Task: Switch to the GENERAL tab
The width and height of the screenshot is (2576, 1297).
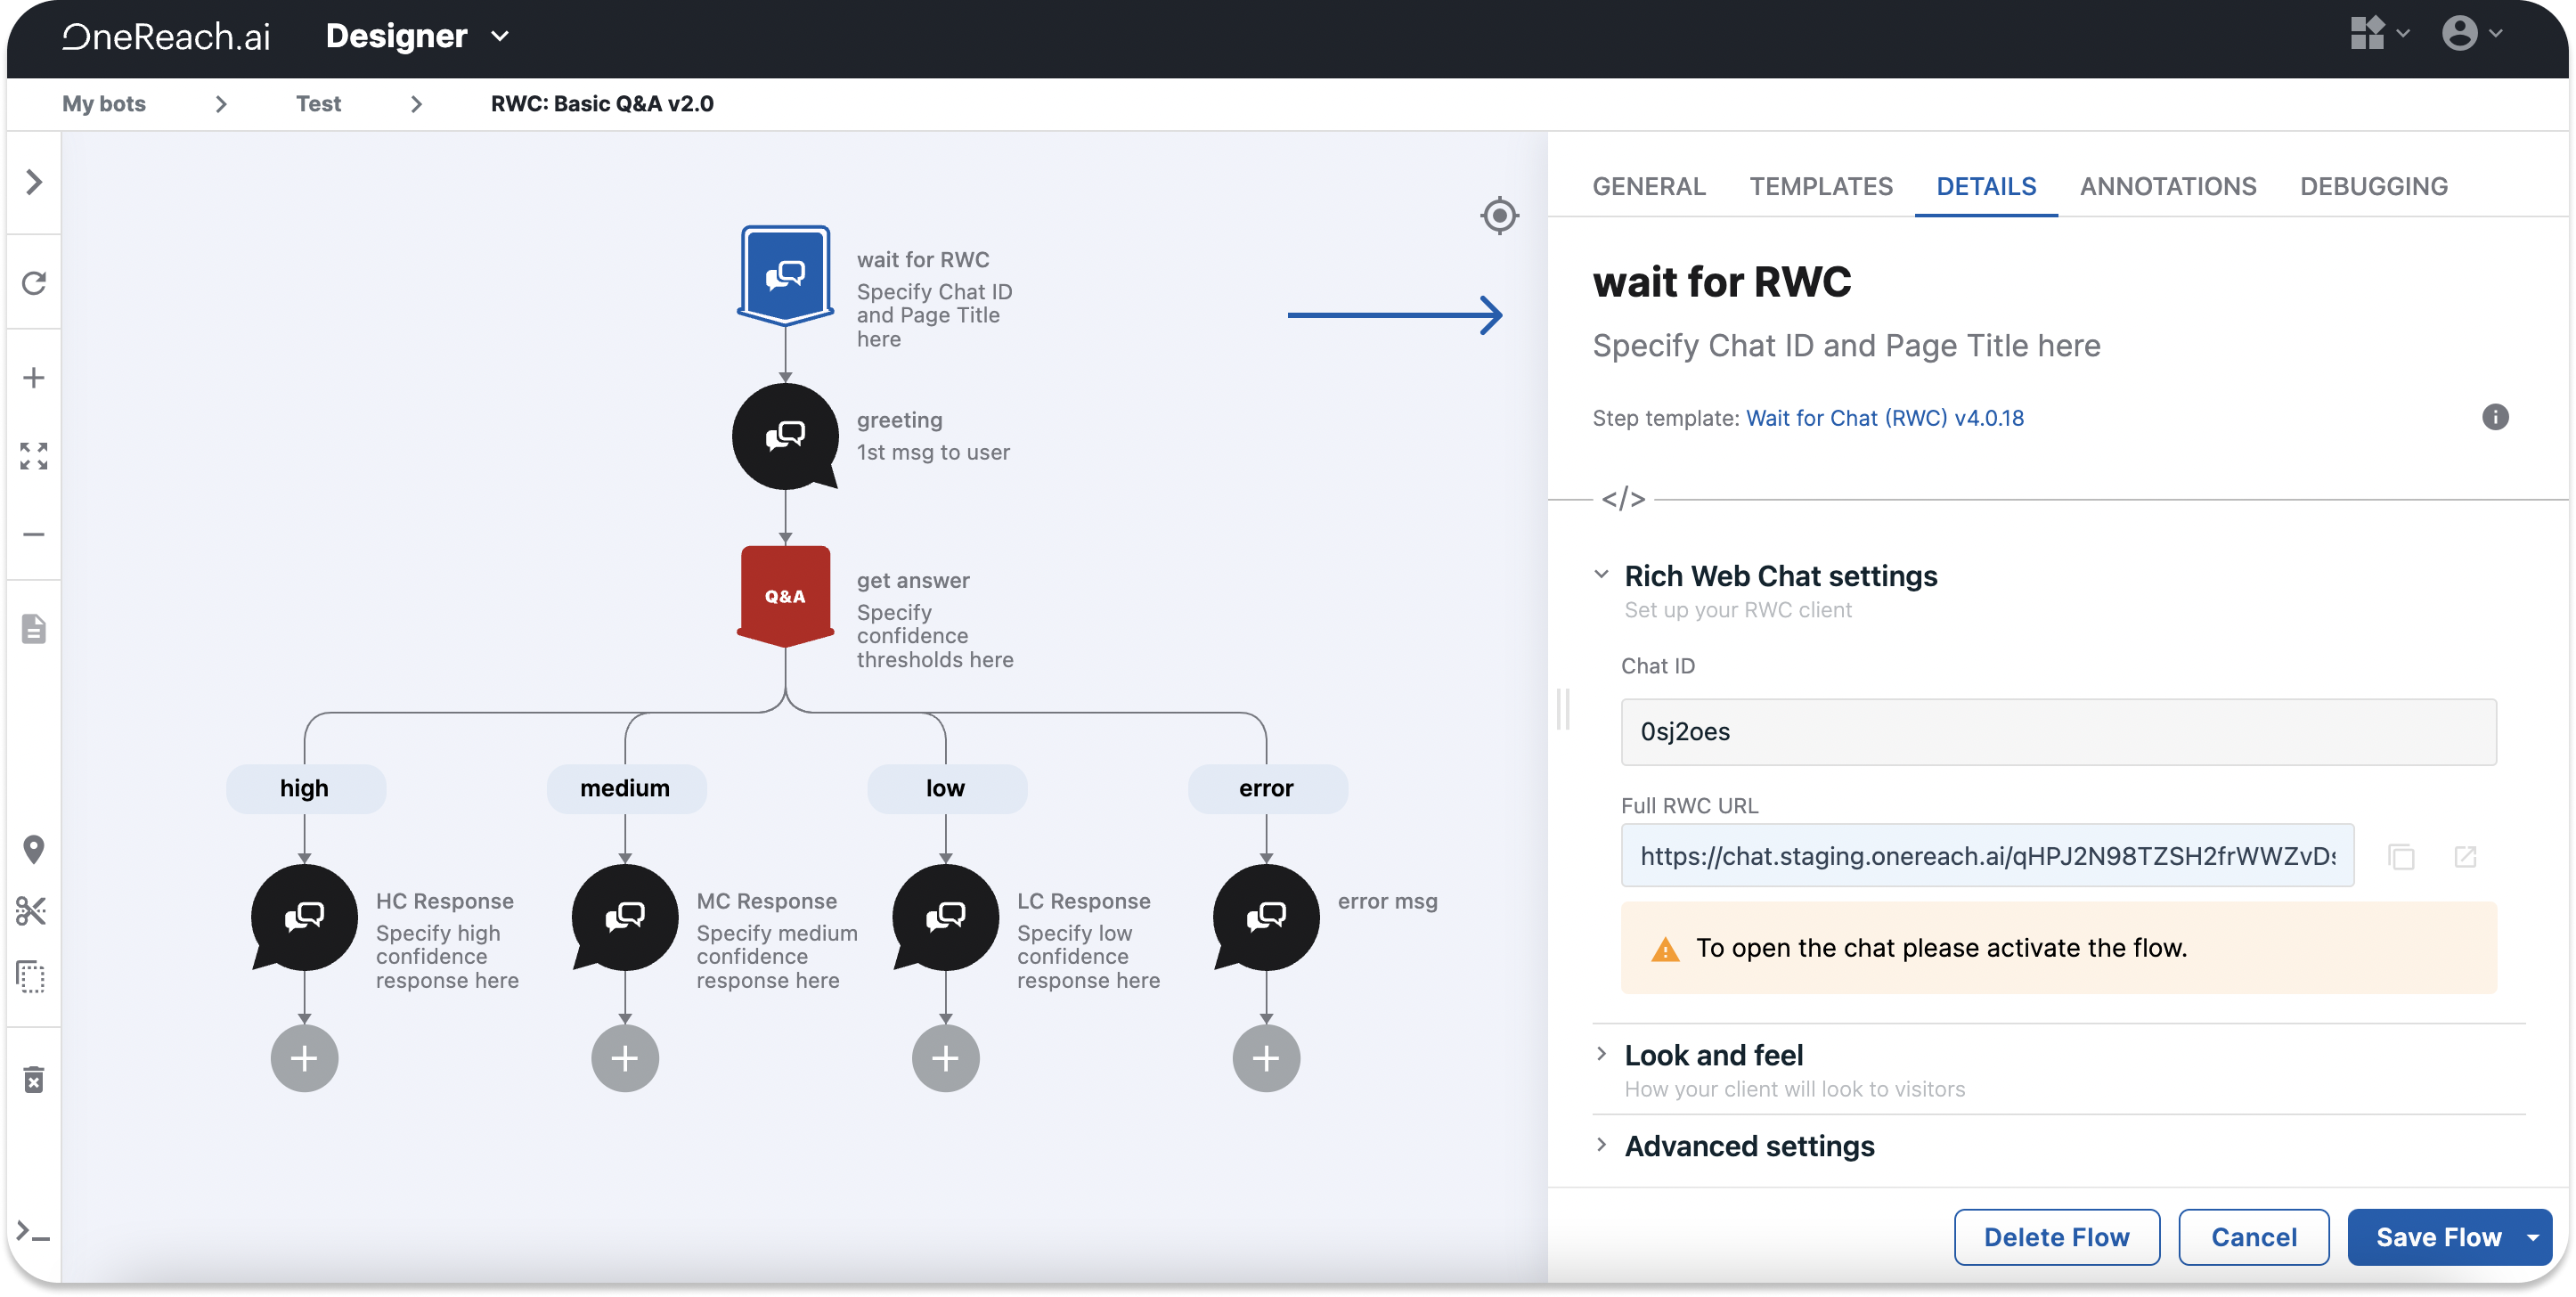Action: 1648,186
